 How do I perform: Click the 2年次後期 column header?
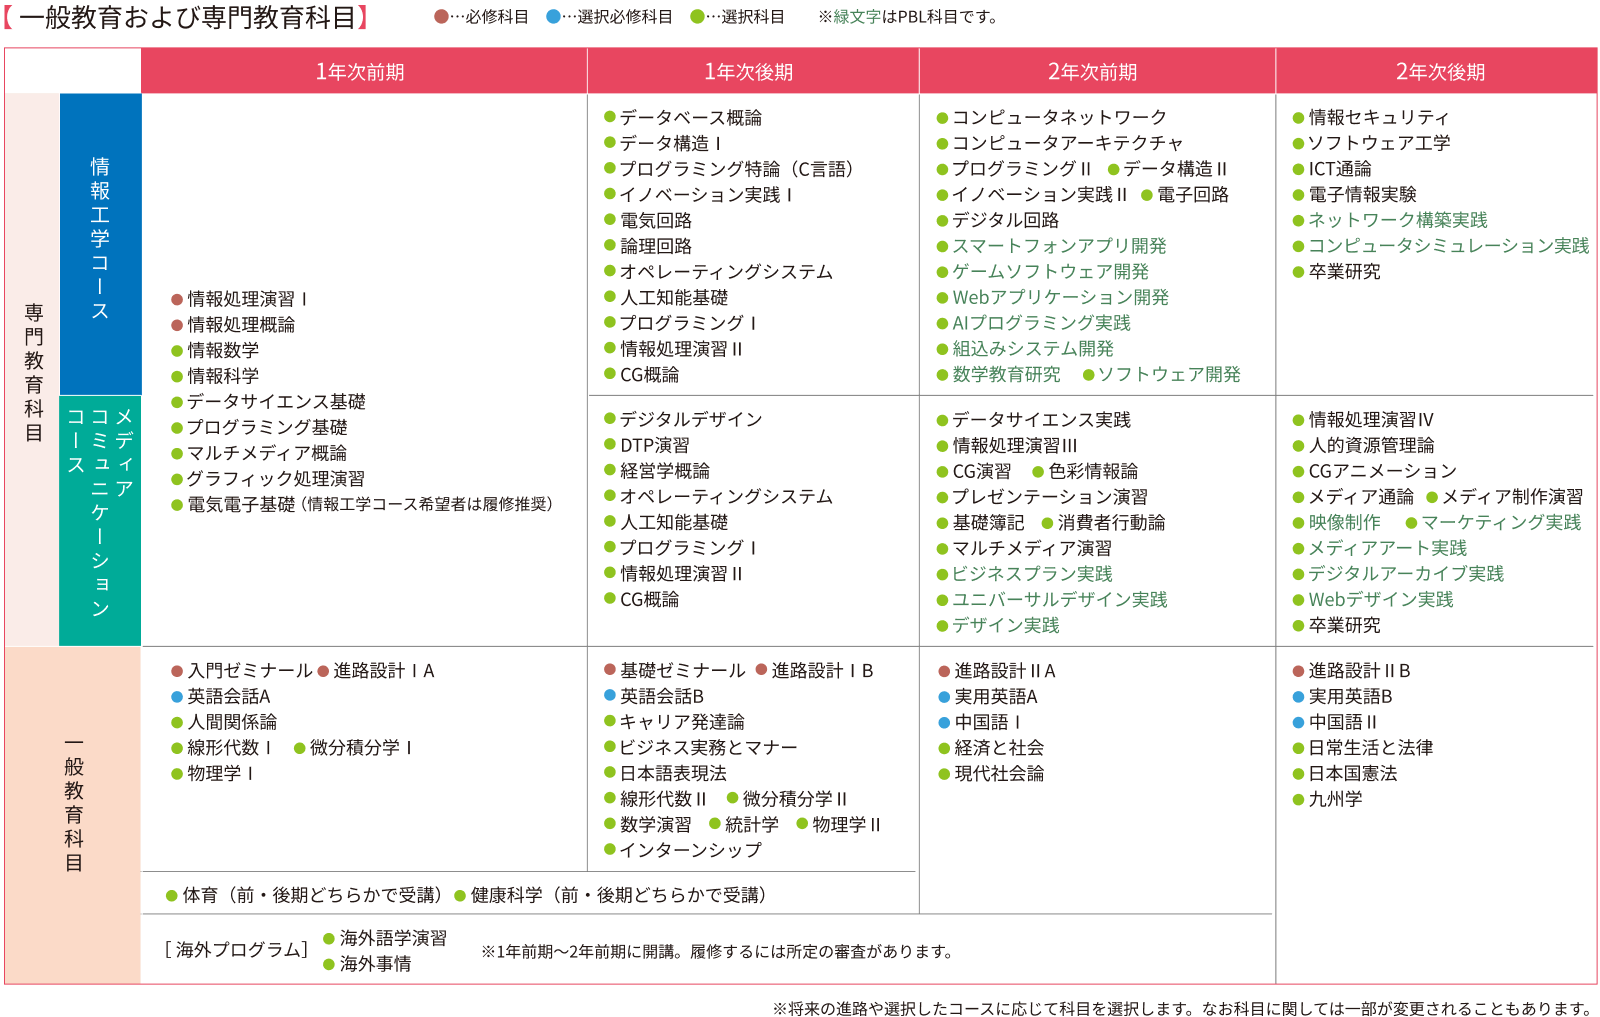click(1436, 71)
